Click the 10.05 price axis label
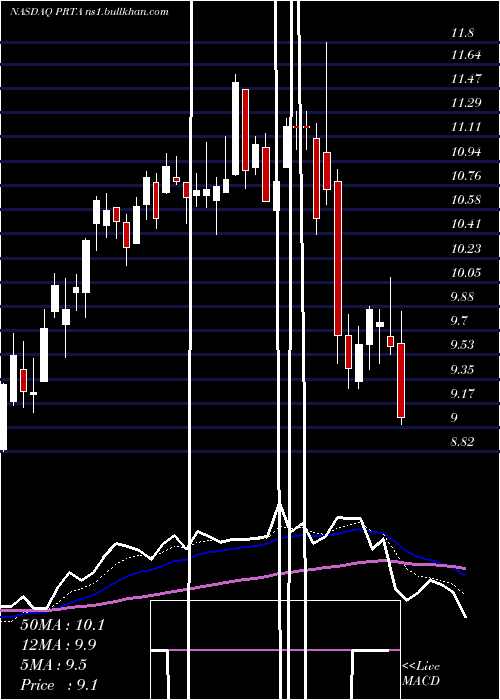 pos(466,272)
